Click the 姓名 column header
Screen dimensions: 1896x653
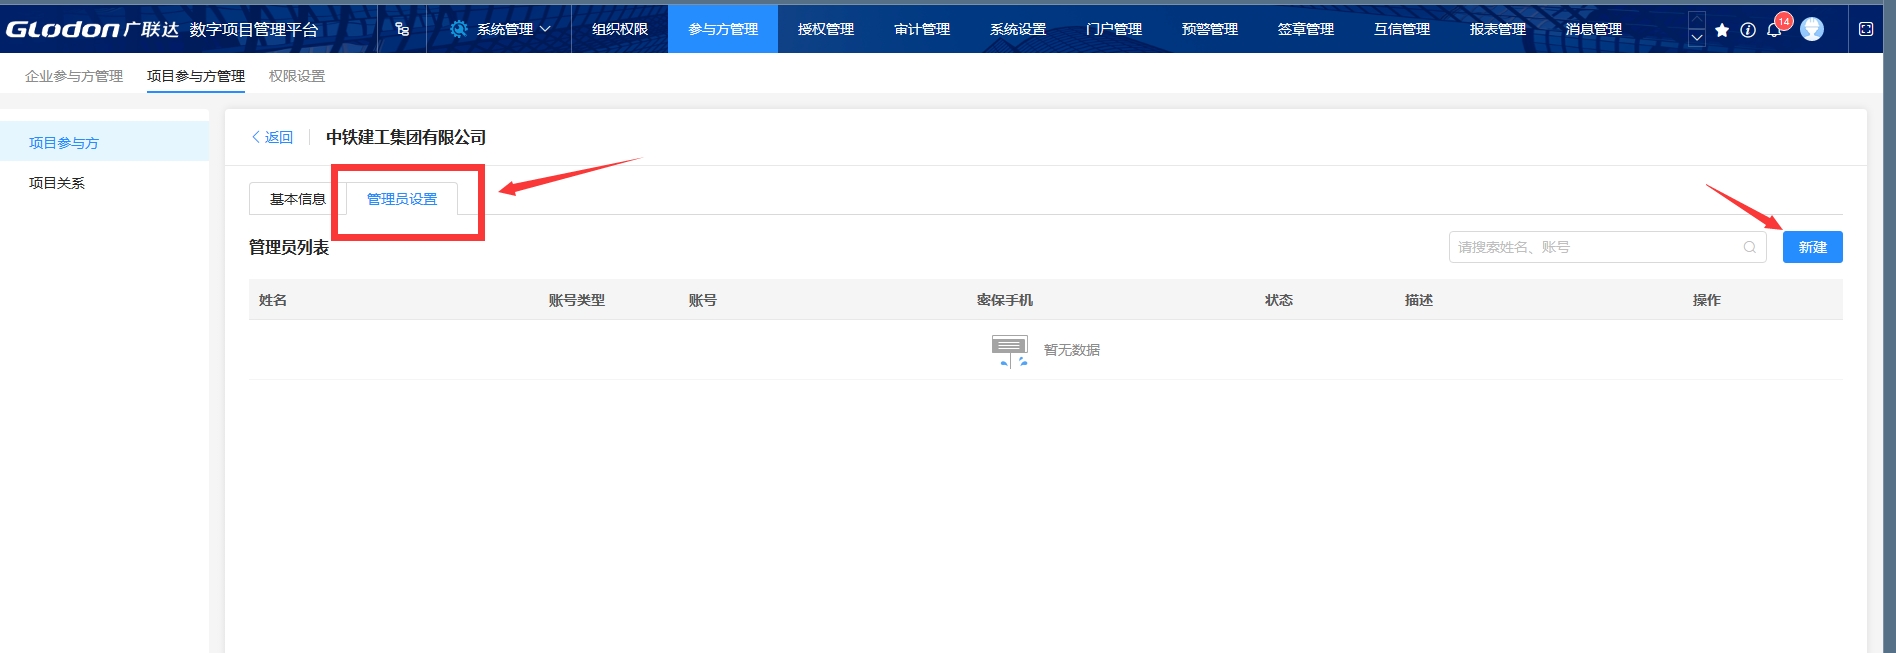[273, 300]
